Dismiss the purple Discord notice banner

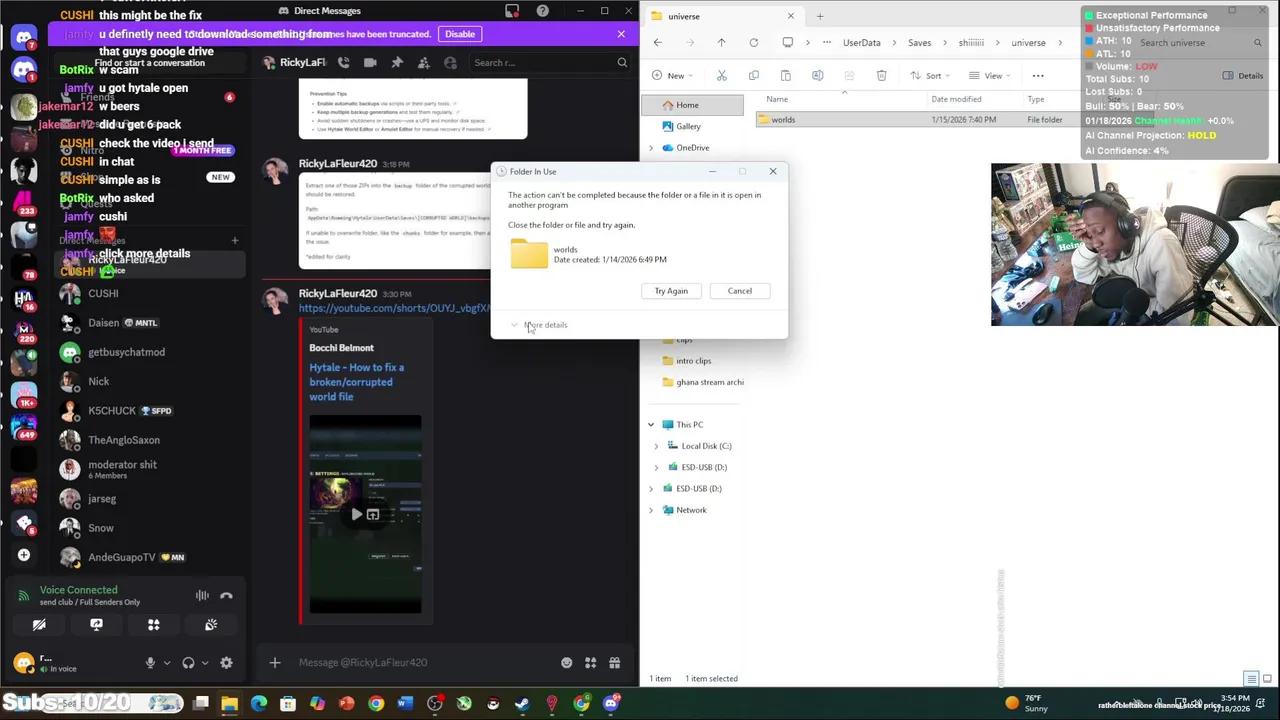click(x=621, y=34)
